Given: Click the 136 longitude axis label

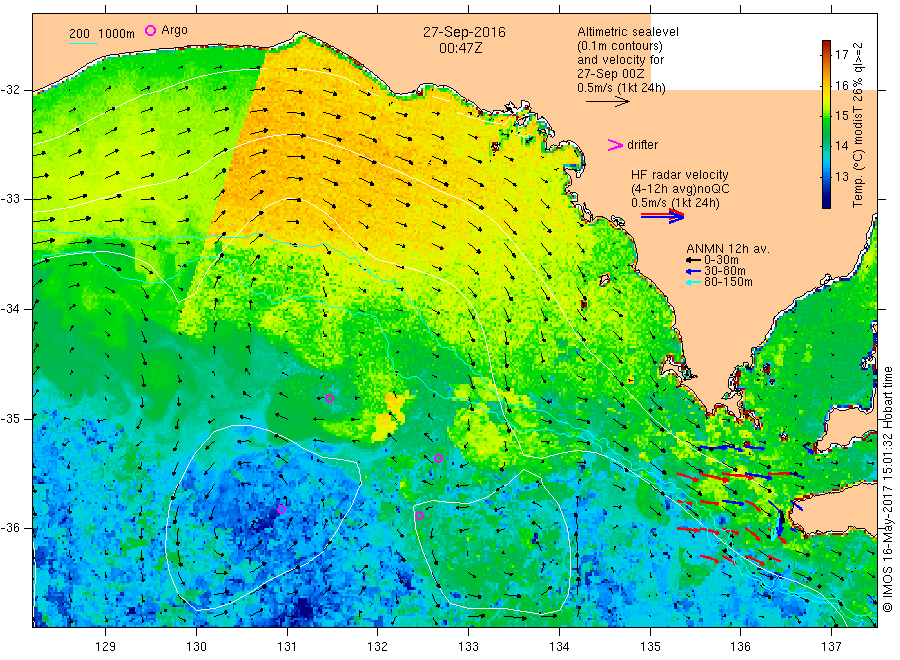Looking at the screenshot, I should pyautogui.click(x=740, y=647).
